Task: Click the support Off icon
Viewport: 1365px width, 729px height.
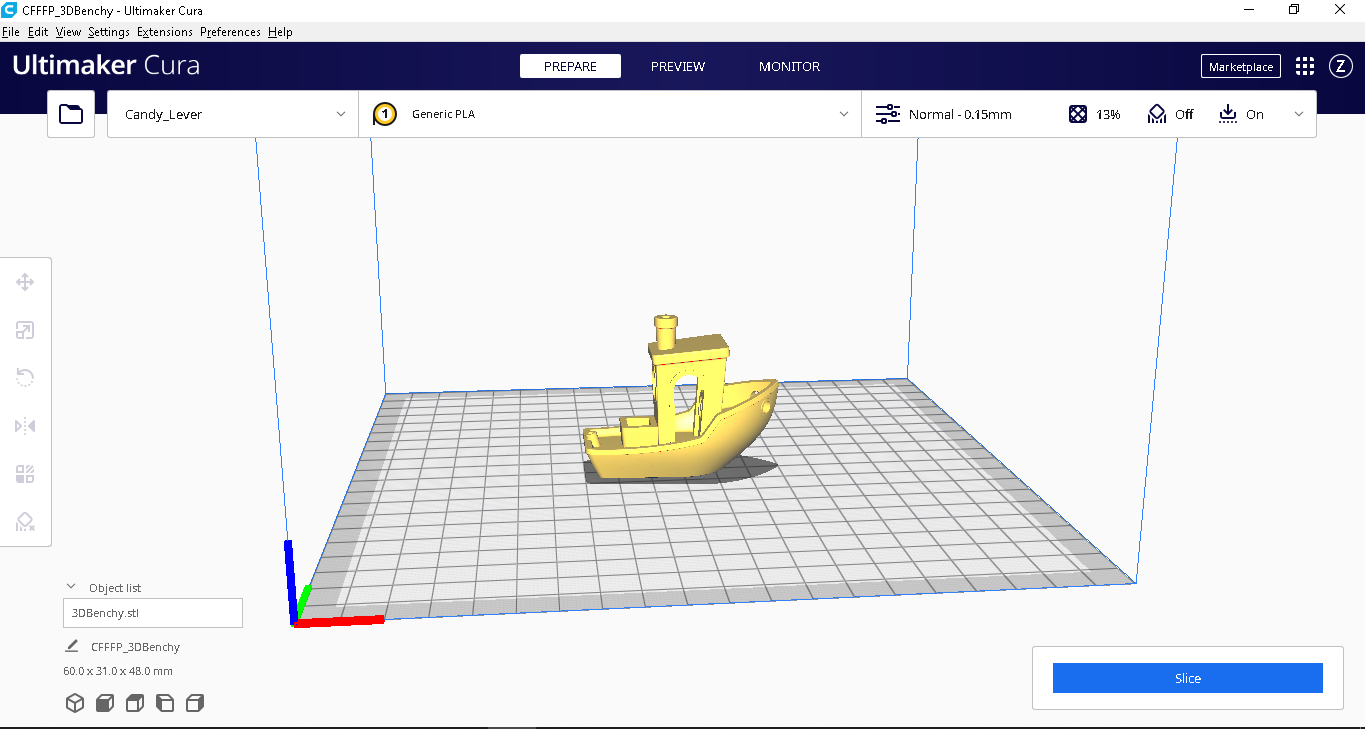Action: click(x=1157, y=114)
